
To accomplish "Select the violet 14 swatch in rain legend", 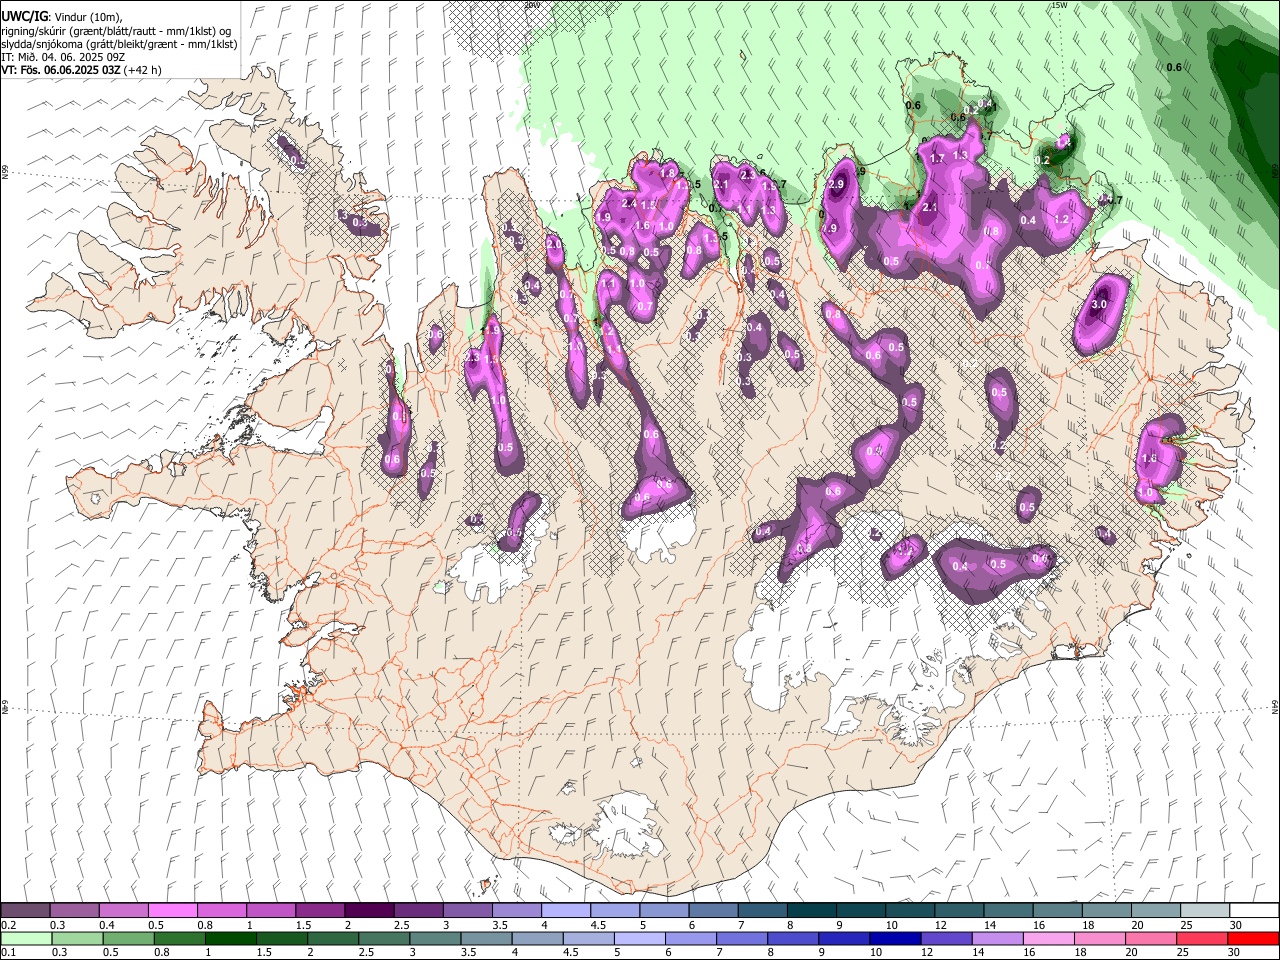I will (x=997, y=938).
